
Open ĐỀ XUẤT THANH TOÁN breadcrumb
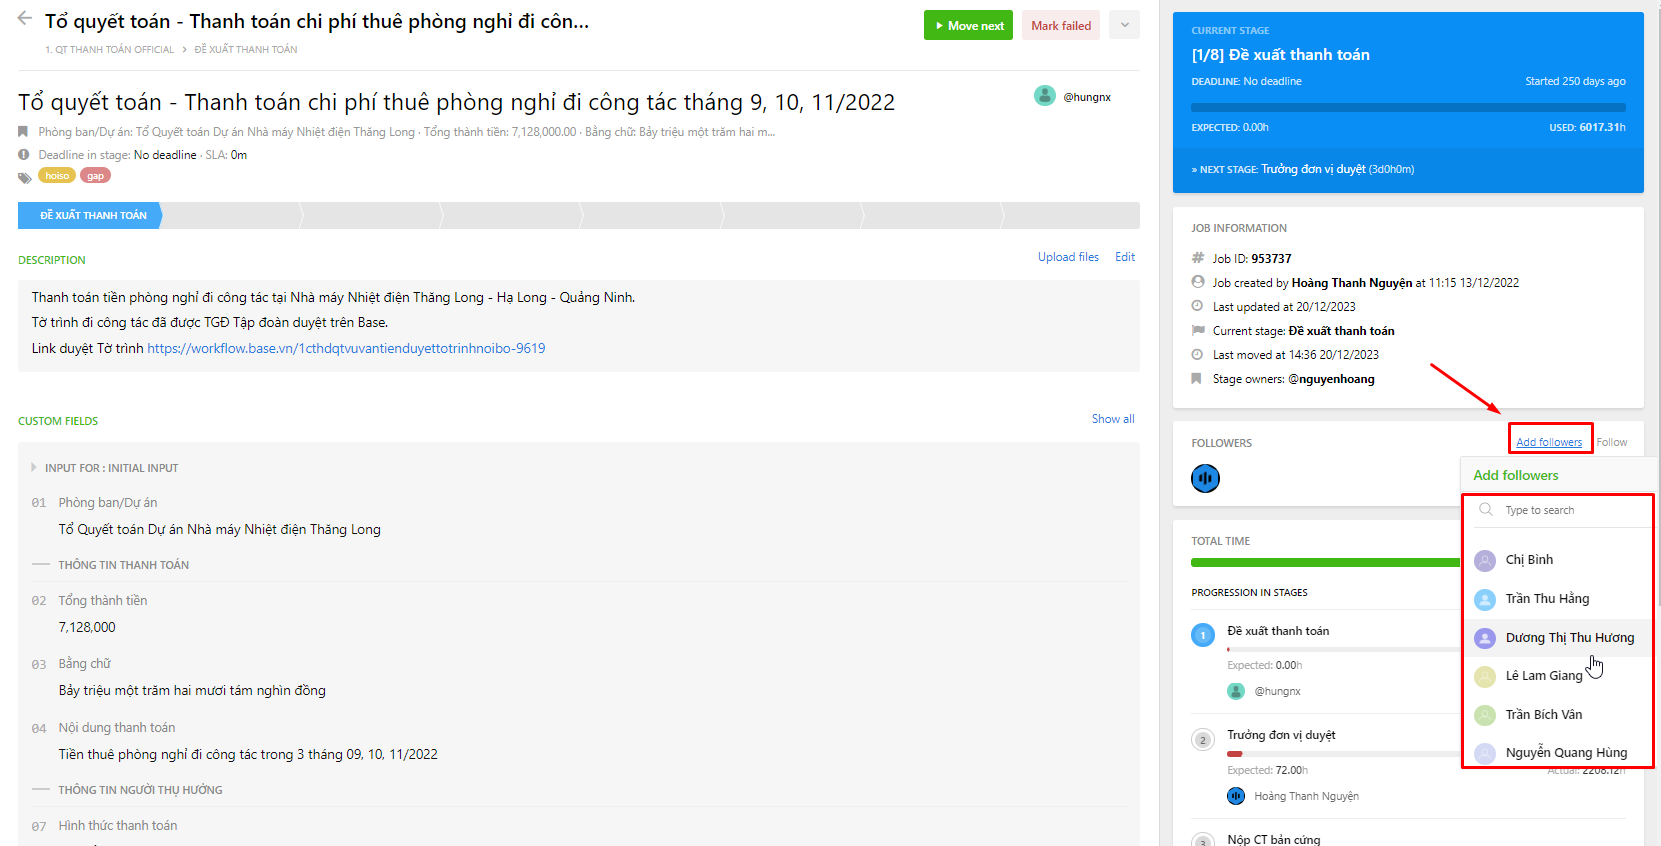[x=245, y=50]
